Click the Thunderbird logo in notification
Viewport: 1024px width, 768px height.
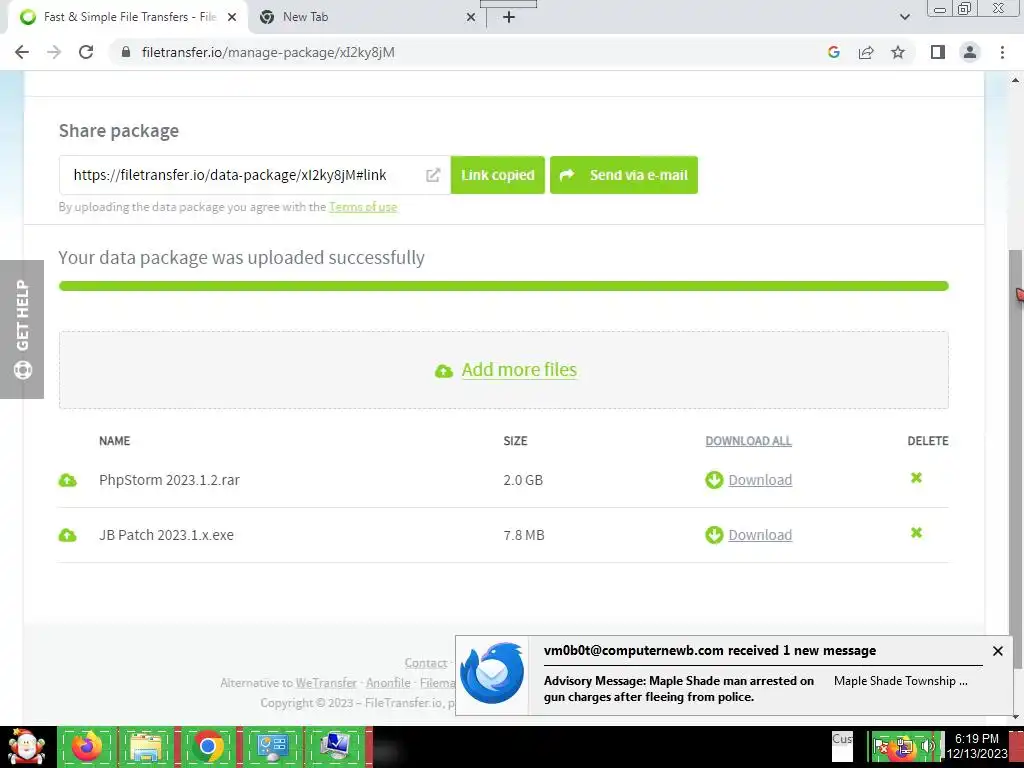[492, 674]
